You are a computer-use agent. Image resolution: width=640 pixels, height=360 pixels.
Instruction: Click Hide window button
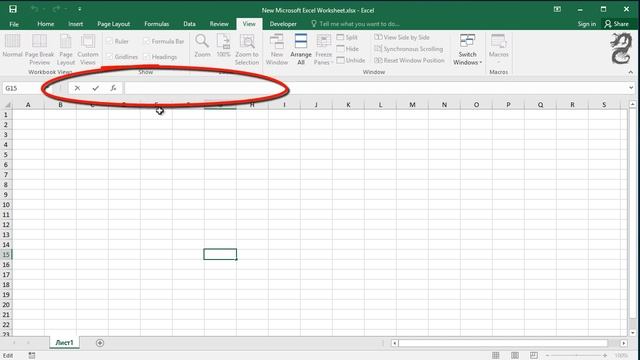[348, 49]
